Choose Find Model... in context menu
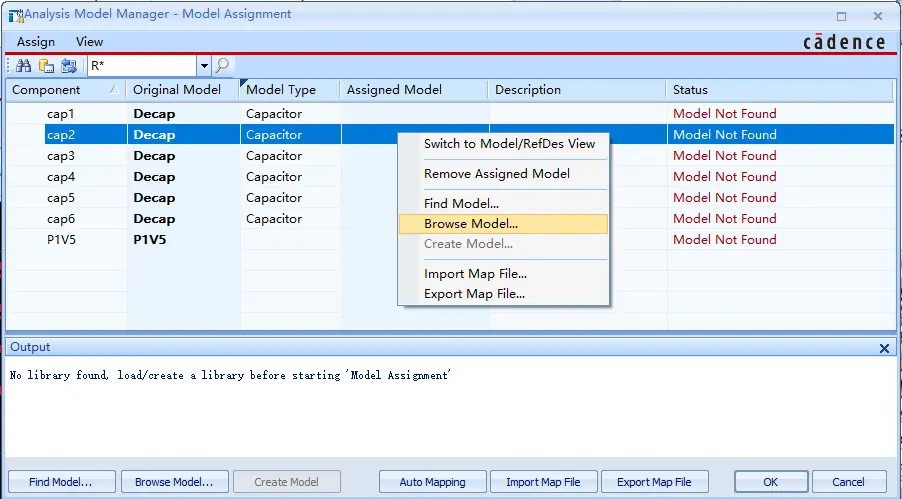This screenshot has height=499, width=902. click(461, 204)
